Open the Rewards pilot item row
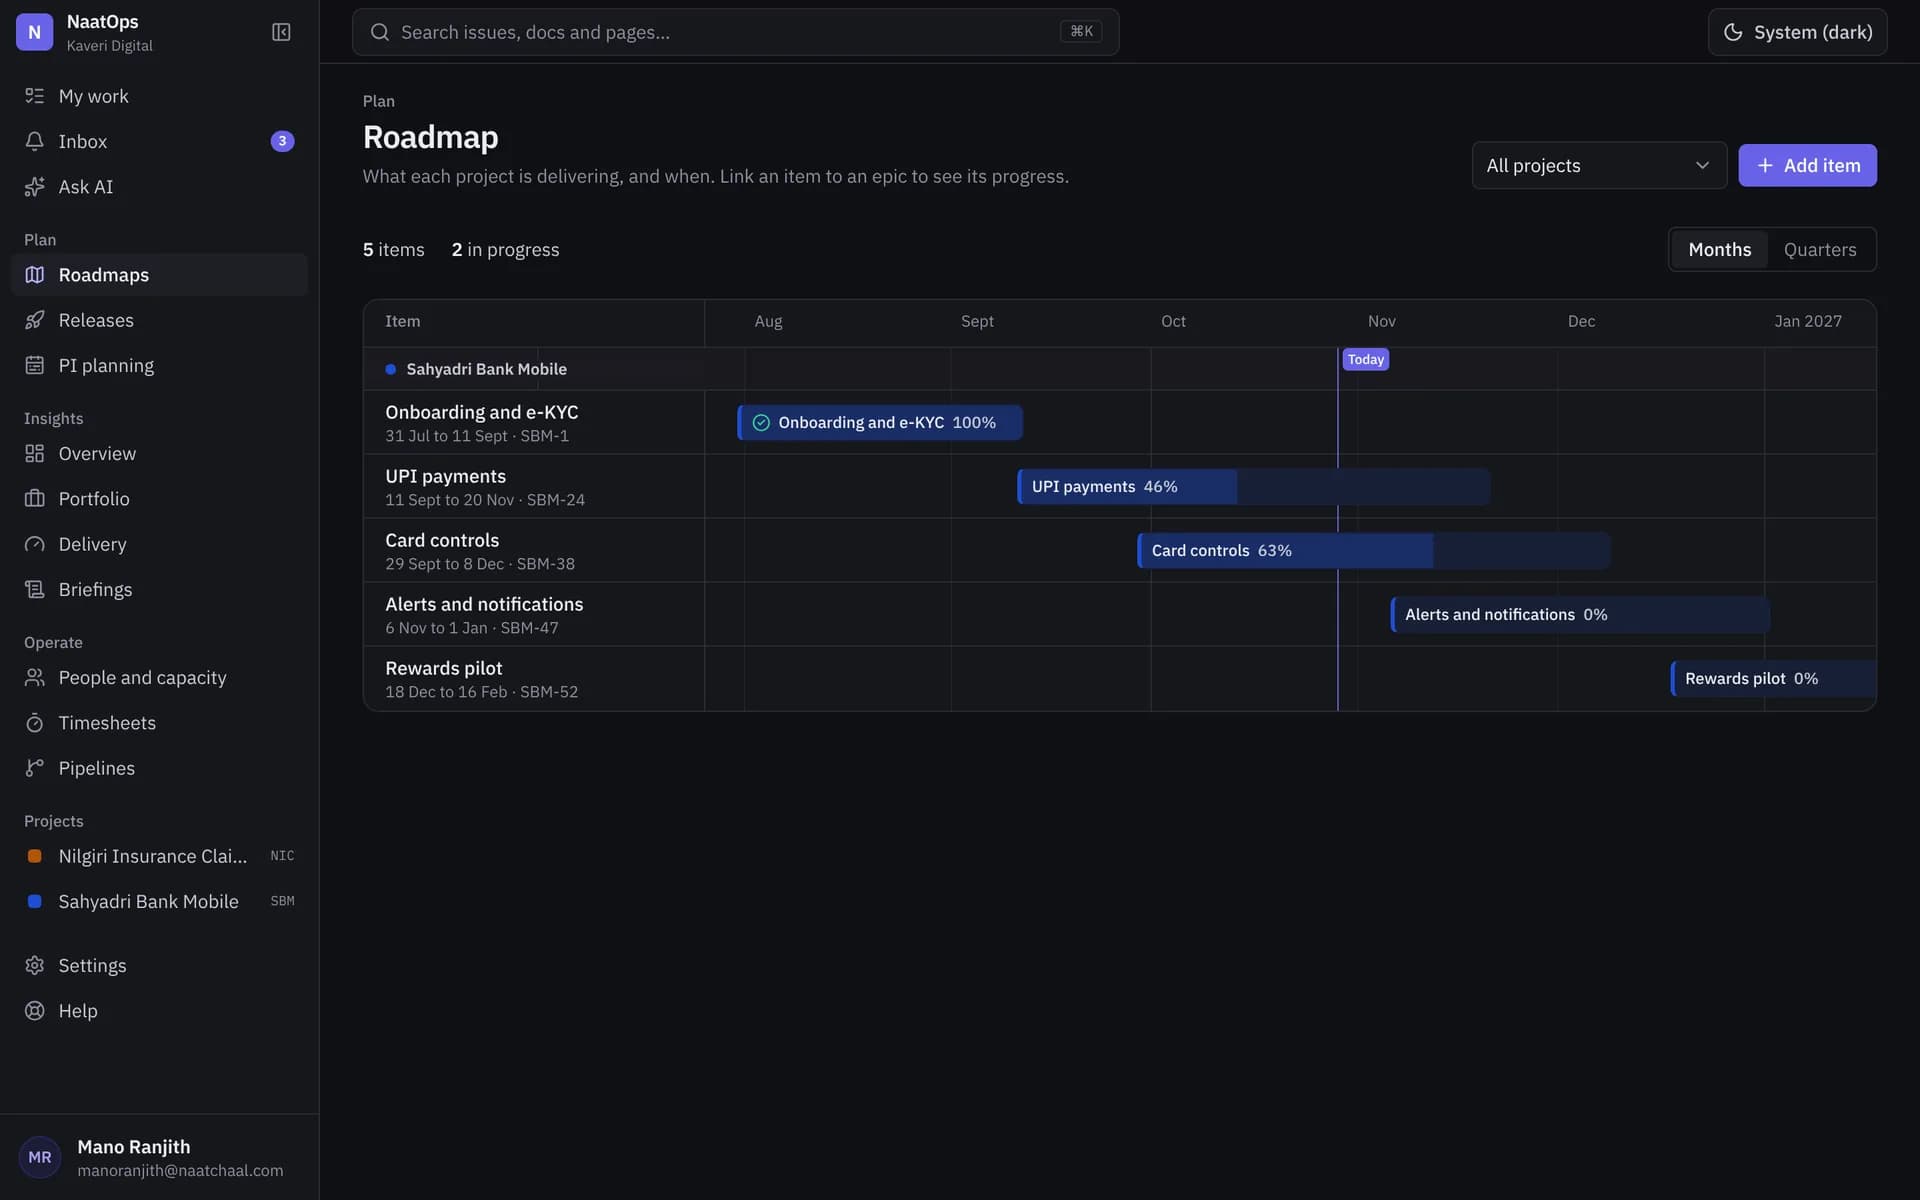This screenshot has height=1200, width=1920. click(534, 679)
